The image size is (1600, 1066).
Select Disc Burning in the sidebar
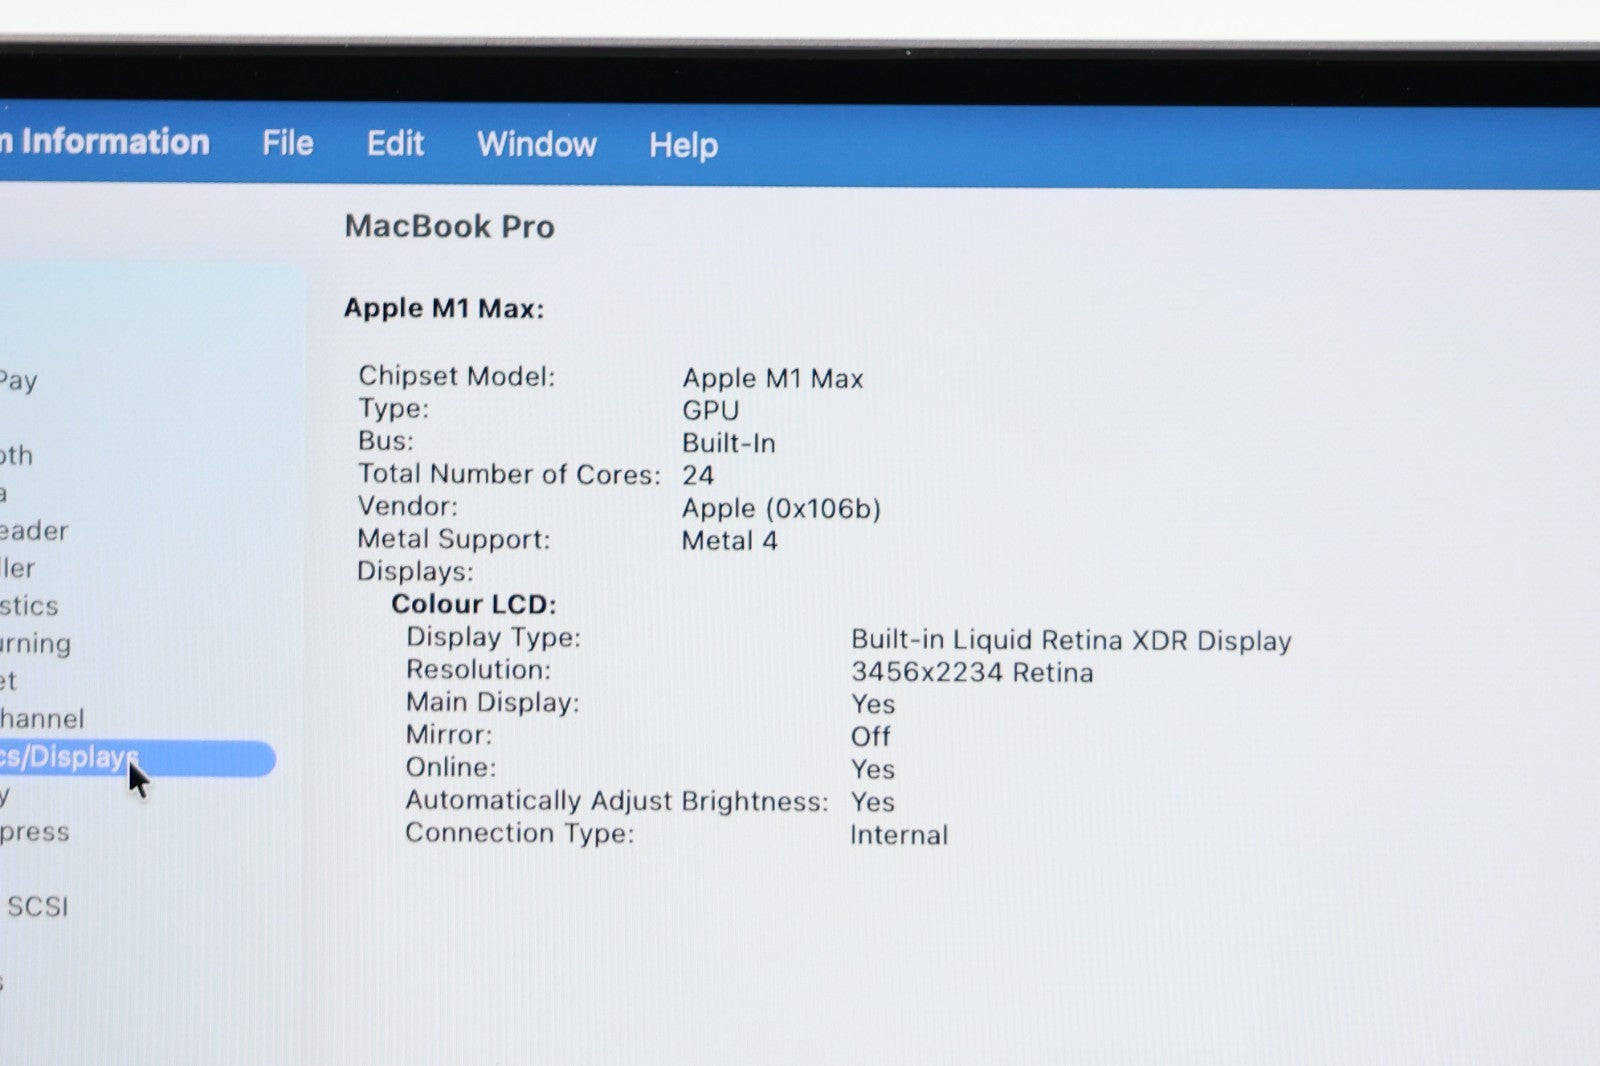(35, 643)
